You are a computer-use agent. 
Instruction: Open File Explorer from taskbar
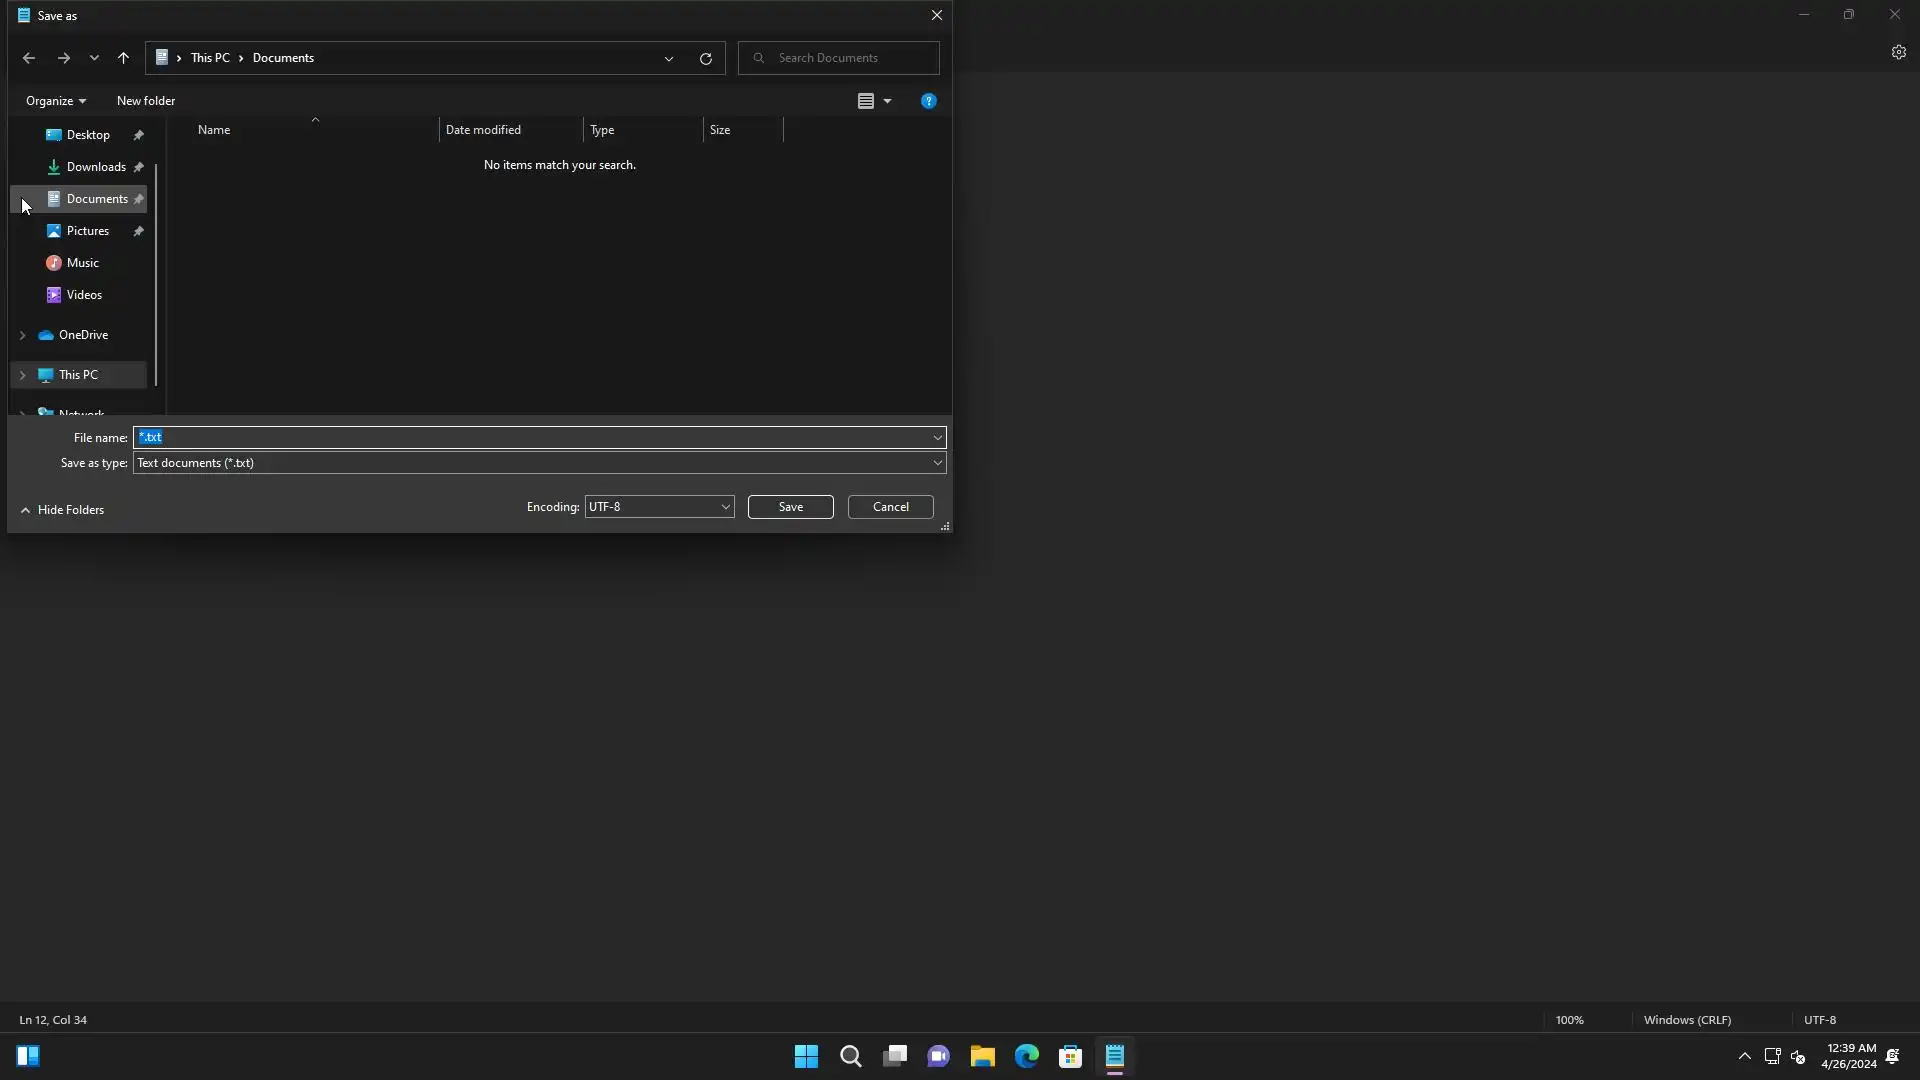tap(982, 1056)
